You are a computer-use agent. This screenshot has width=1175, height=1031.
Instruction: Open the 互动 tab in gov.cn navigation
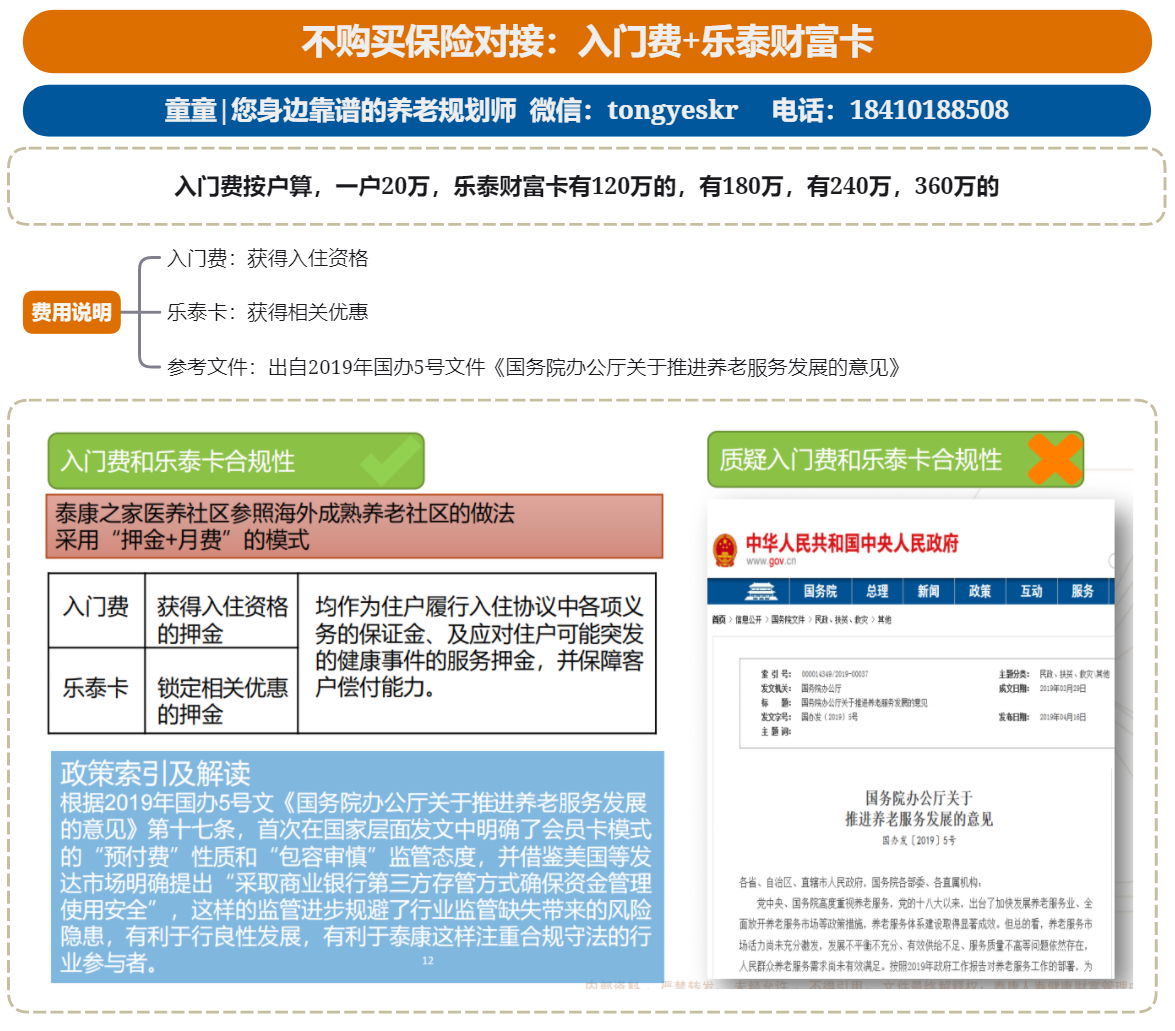click(1031, 591)
